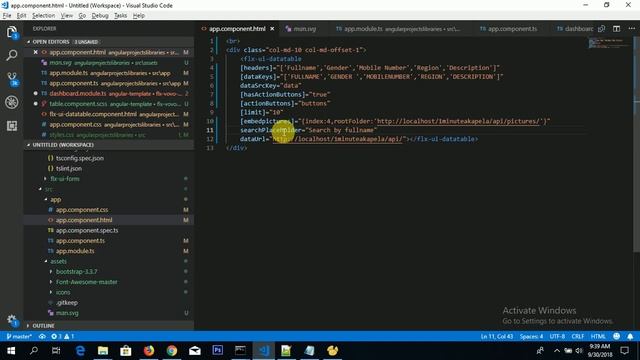640x360 pixels.
Task: Open the localhost pictures URL link on line 10
Action: (x=458, y=121)
